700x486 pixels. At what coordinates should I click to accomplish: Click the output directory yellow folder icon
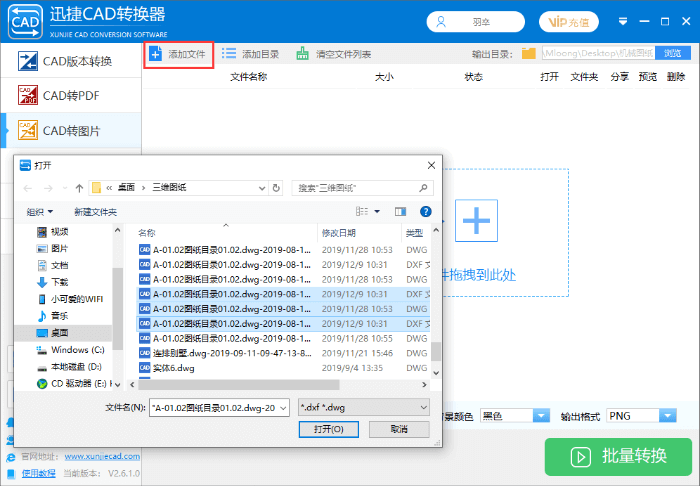point(529,54)
